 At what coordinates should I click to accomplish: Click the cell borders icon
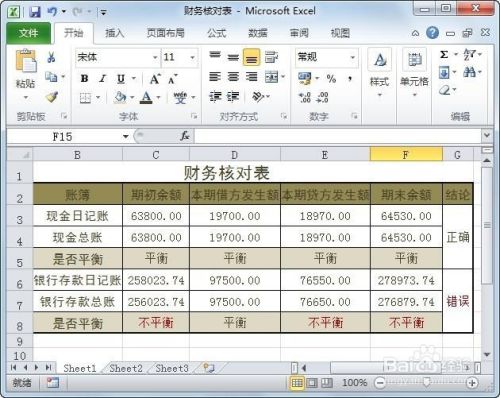tap(85, 98)
